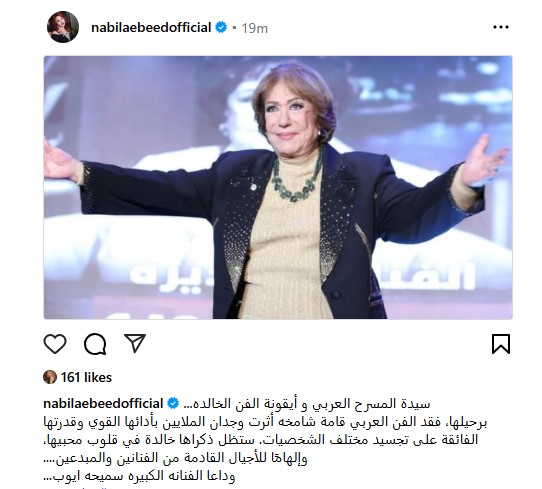This screenshot has width=542, height=489.
Task: Share the post using paper plane icon
Action: click(x=135, y=343)
